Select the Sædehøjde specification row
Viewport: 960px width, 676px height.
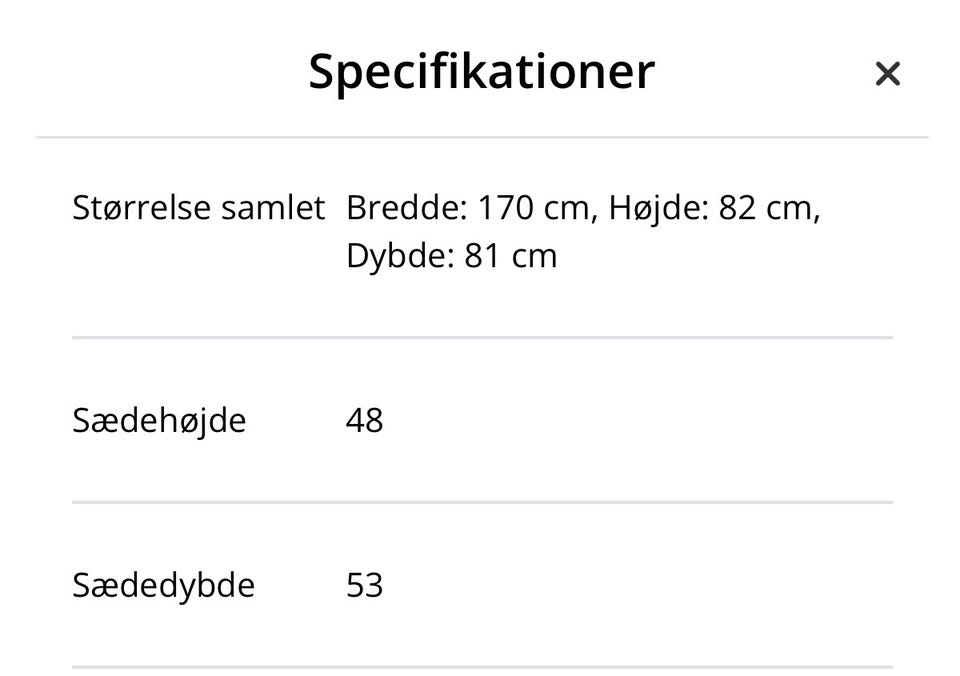300,420
